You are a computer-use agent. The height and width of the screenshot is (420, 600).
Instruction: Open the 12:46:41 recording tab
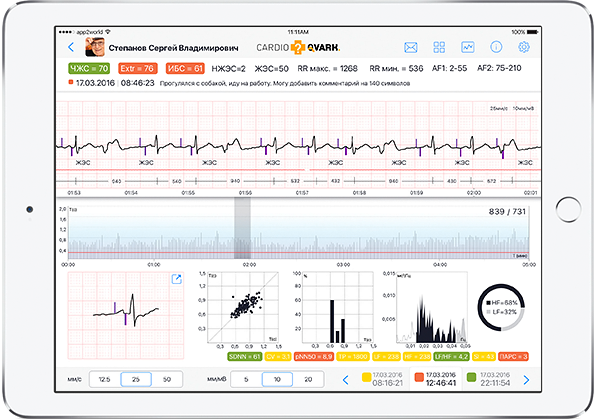[435, 379]
